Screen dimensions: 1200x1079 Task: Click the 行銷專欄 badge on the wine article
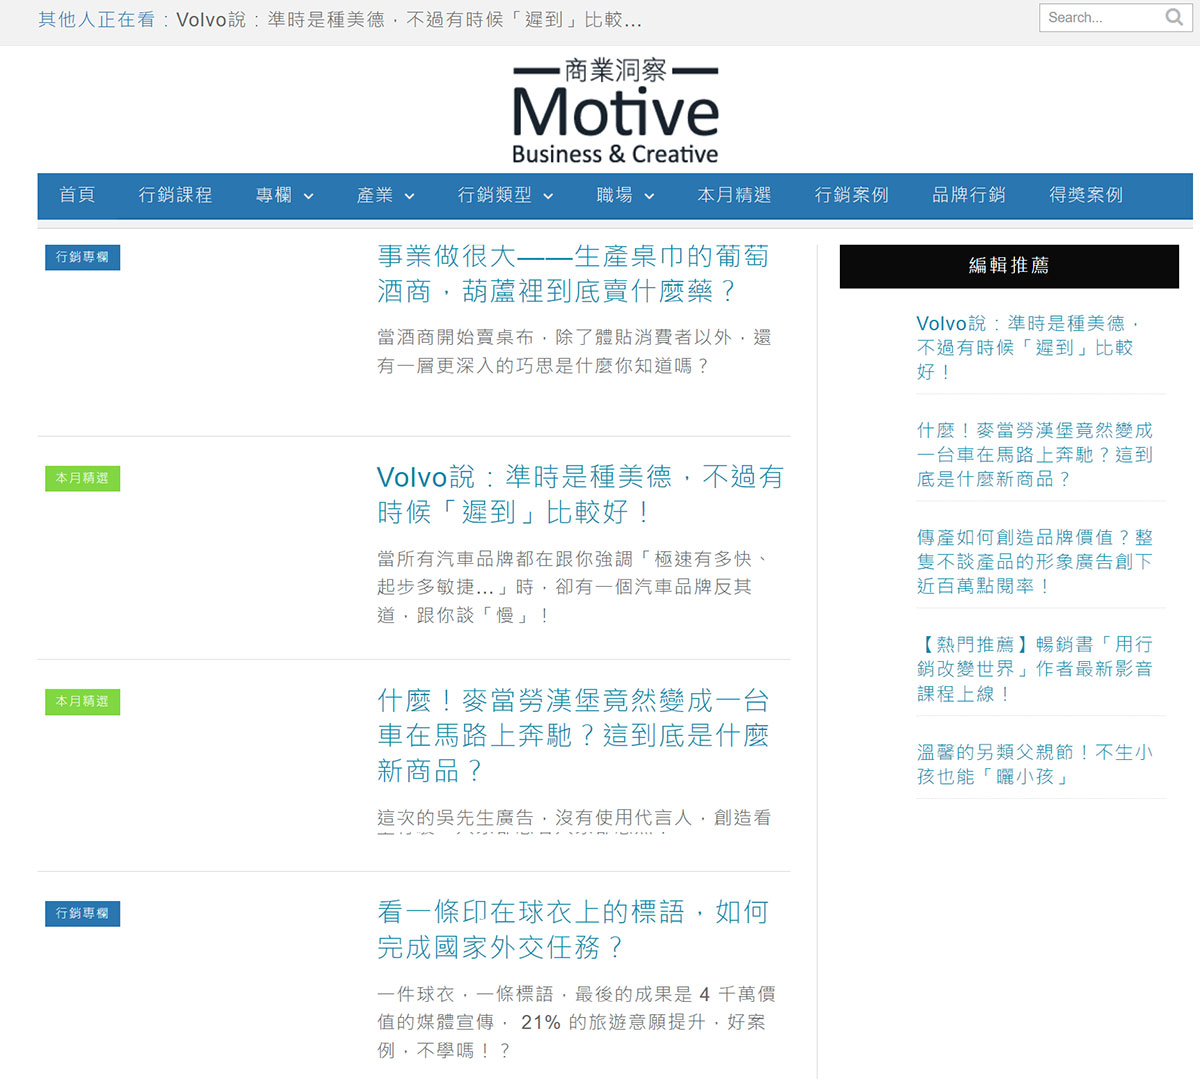(x=82, y=257)
